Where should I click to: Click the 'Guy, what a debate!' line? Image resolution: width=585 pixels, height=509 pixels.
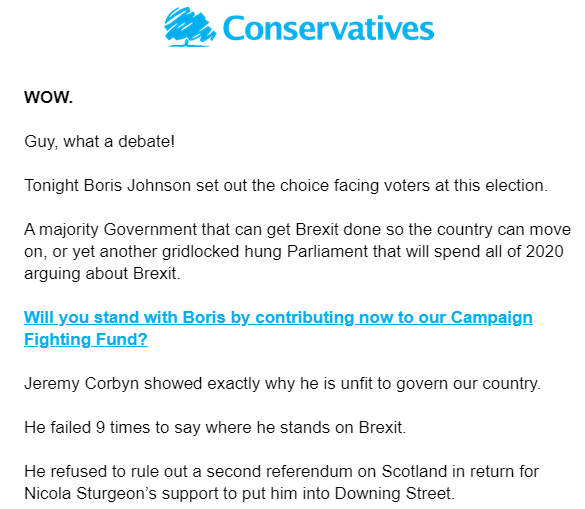point(99,142)
